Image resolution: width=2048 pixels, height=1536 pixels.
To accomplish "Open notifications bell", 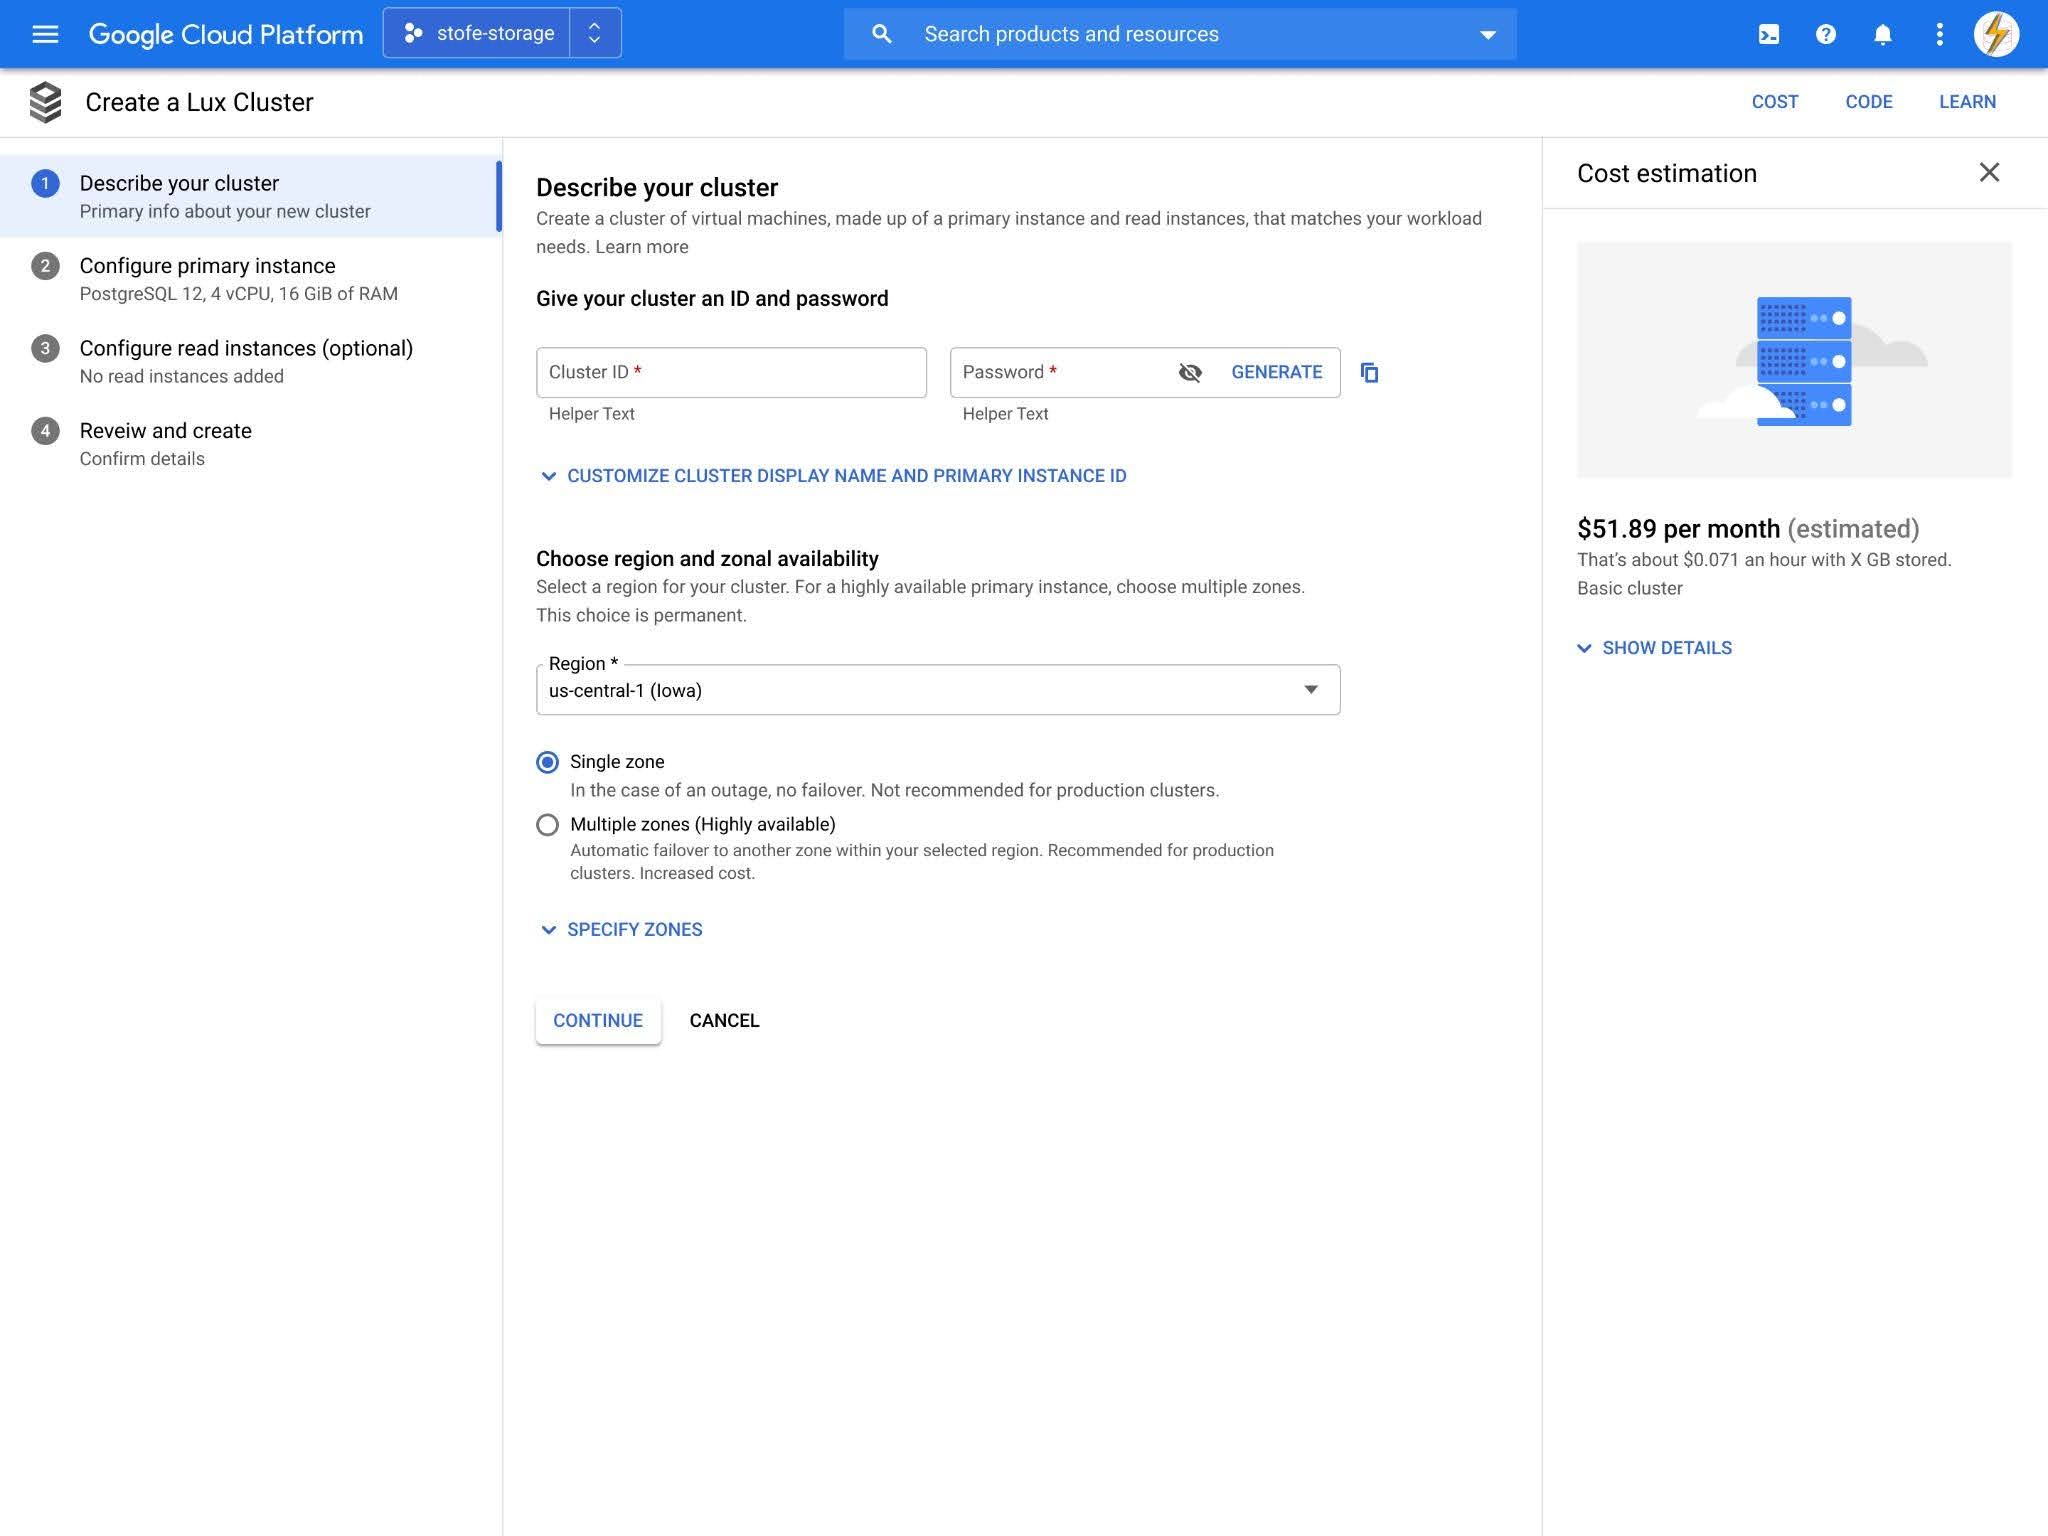I will (1883, 34).
